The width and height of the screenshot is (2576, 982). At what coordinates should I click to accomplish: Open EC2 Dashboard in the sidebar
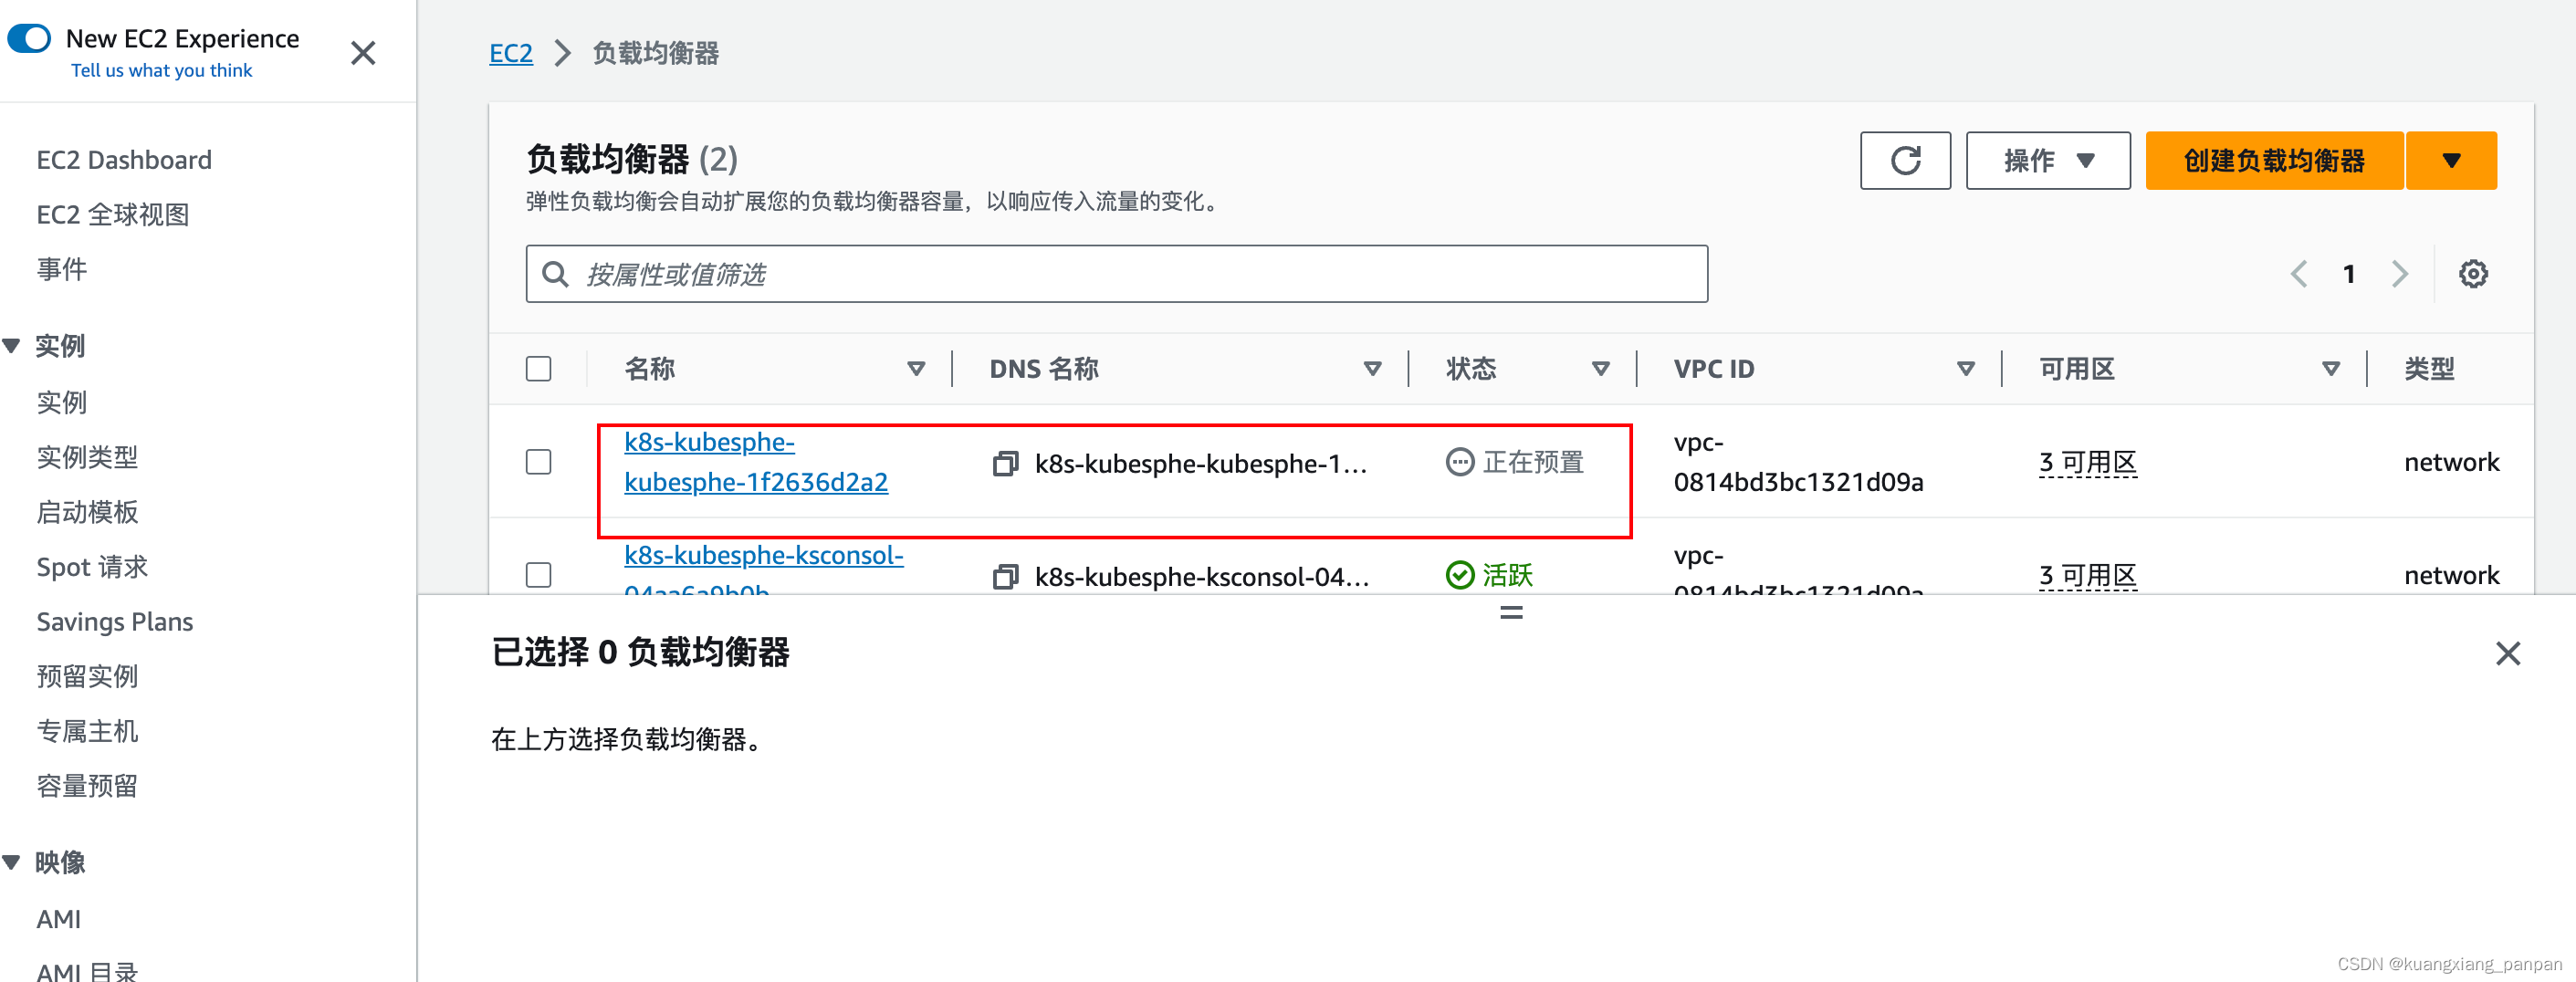pyautogui.click(x=124, y=160)
